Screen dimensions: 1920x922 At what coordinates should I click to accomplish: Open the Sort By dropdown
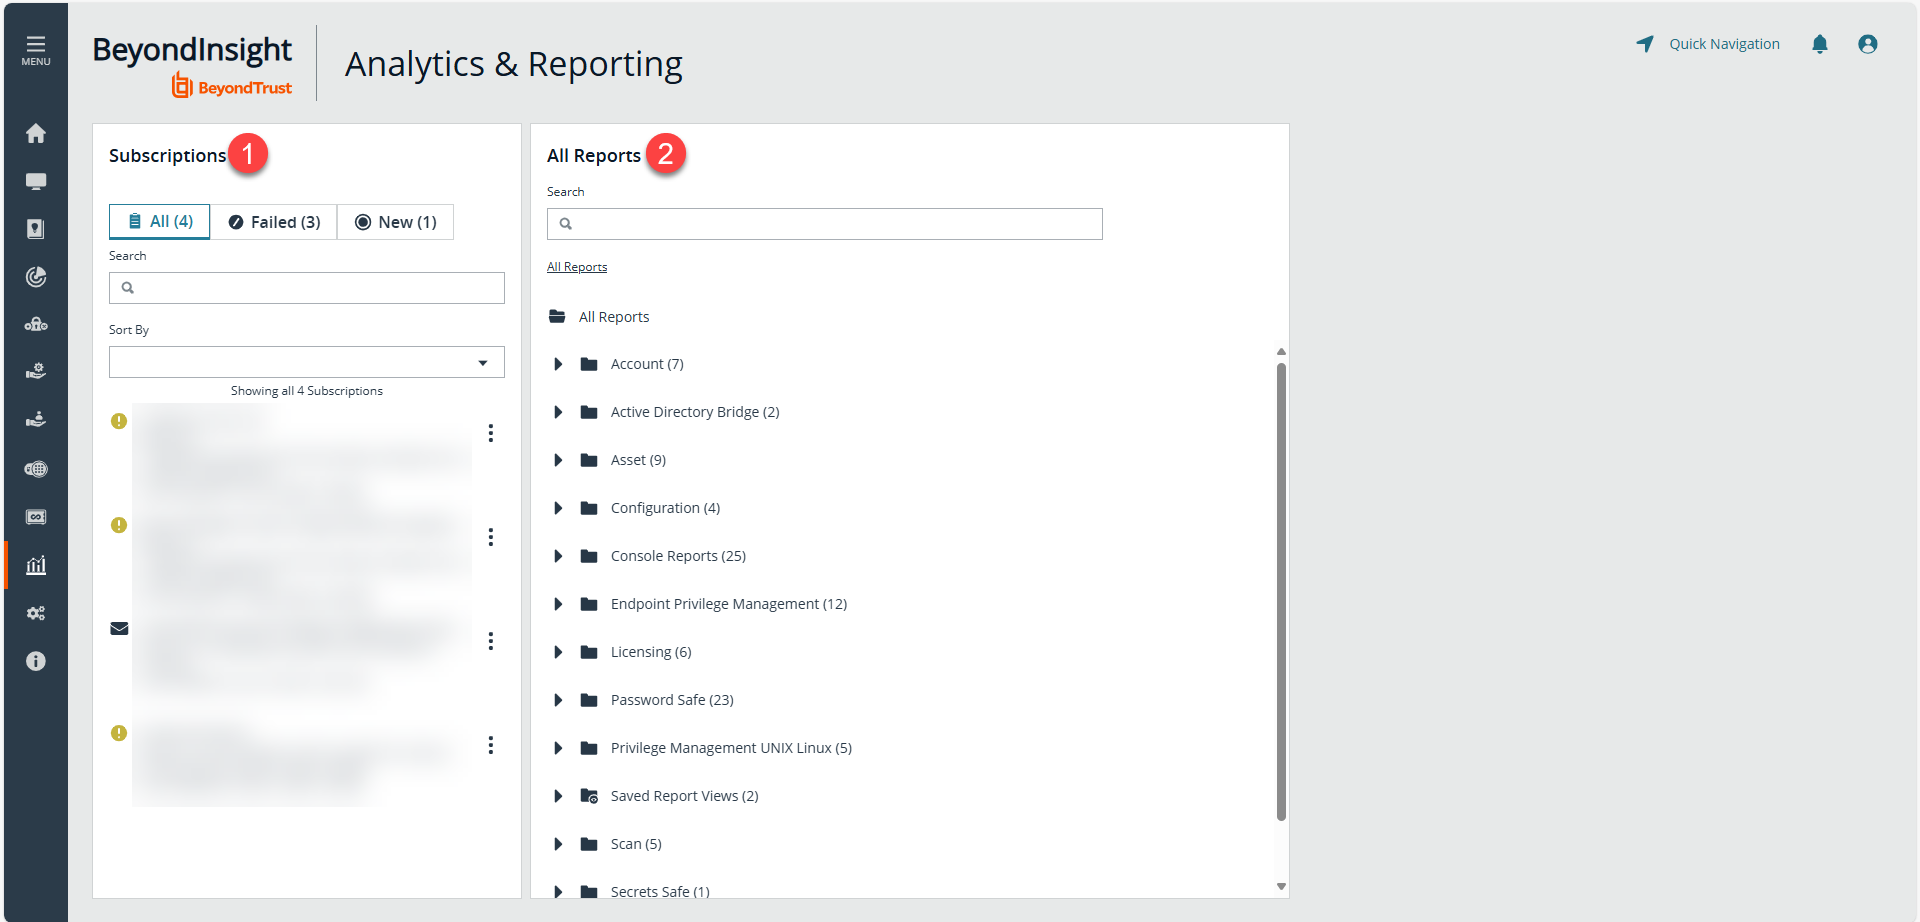click(307, 362)
